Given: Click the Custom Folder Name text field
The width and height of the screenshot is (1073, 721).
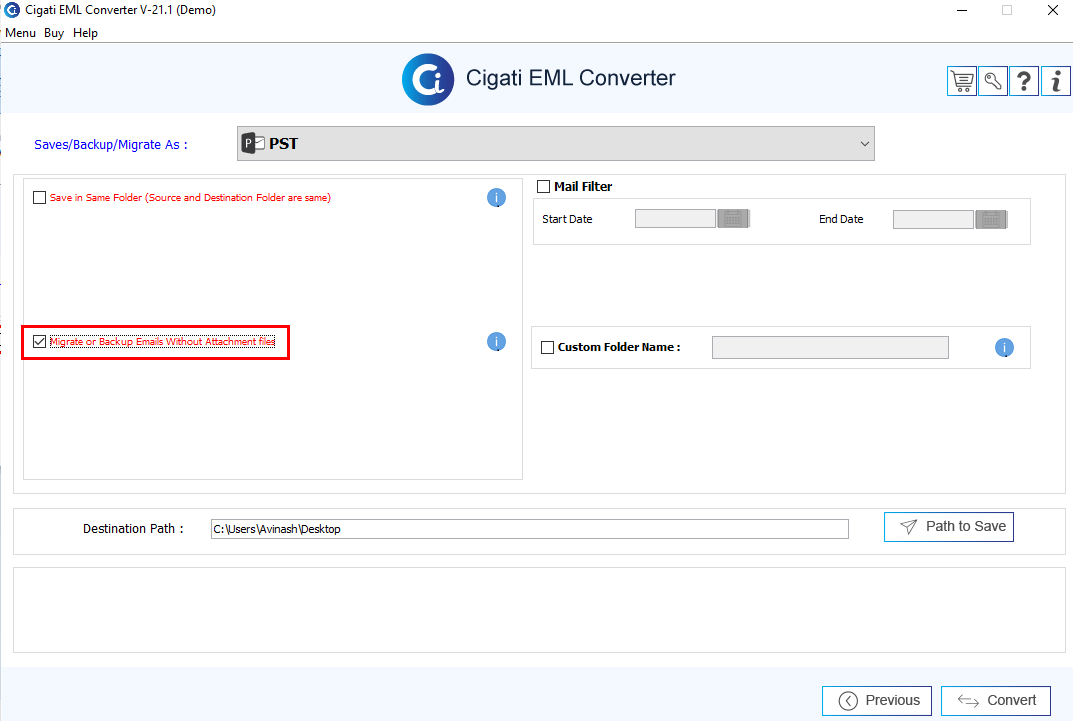Looking at the screenshot, I should (830, 348).
